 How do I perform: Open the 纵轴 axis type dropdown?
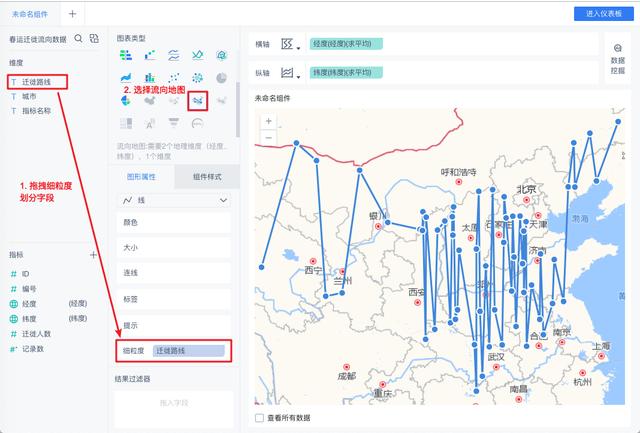[x=290, y=73]
